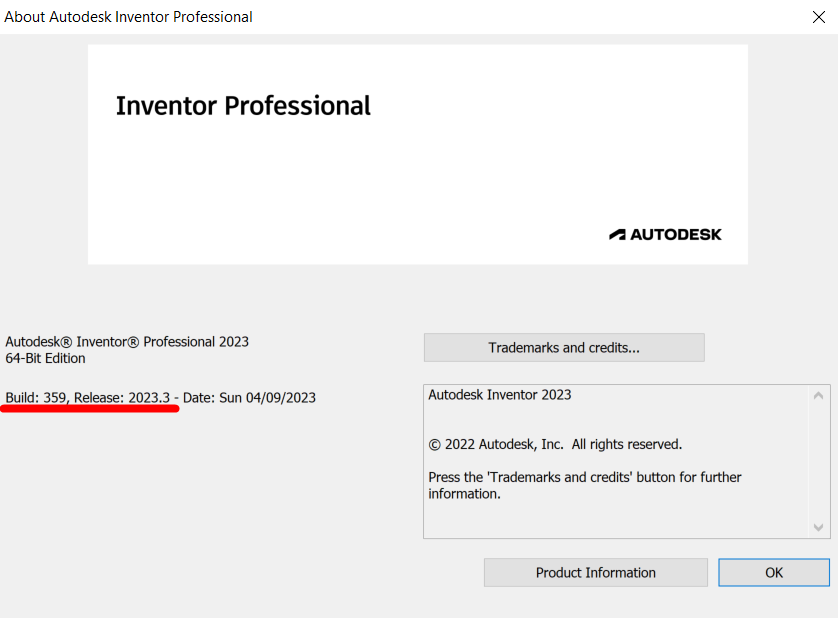
Task: Click the 2022 Autodesk copyright line
Action: 555,444
